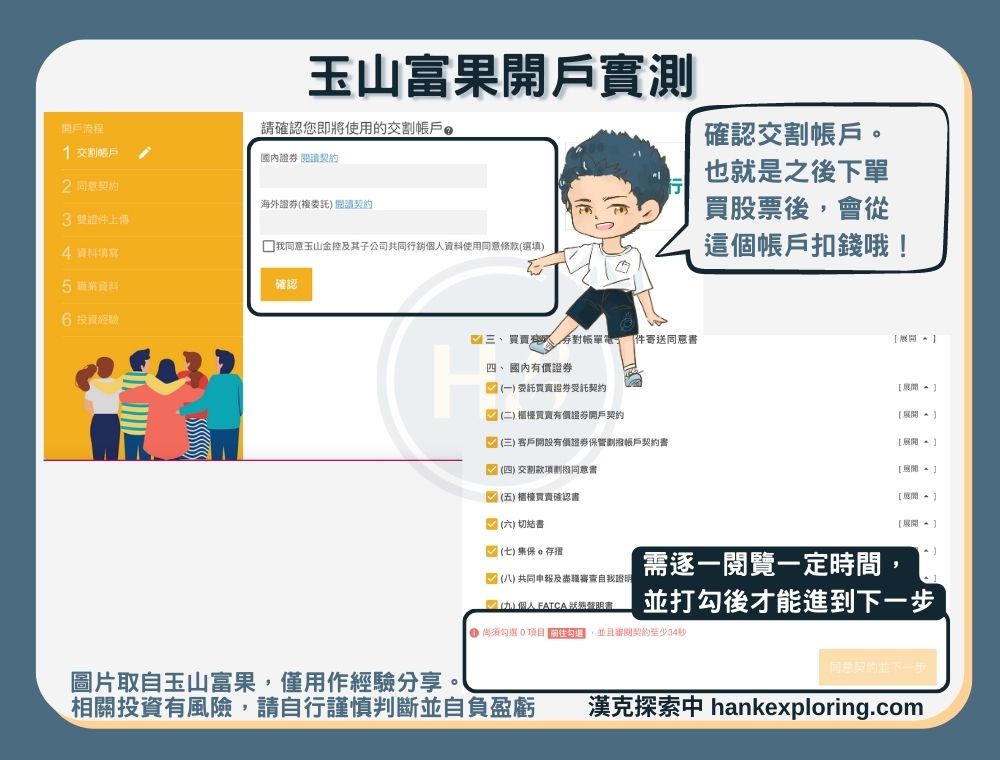The width and height of the screenshot is (1000, 760).
Task: Select step 5 職業資料
Action: point(90,286)
